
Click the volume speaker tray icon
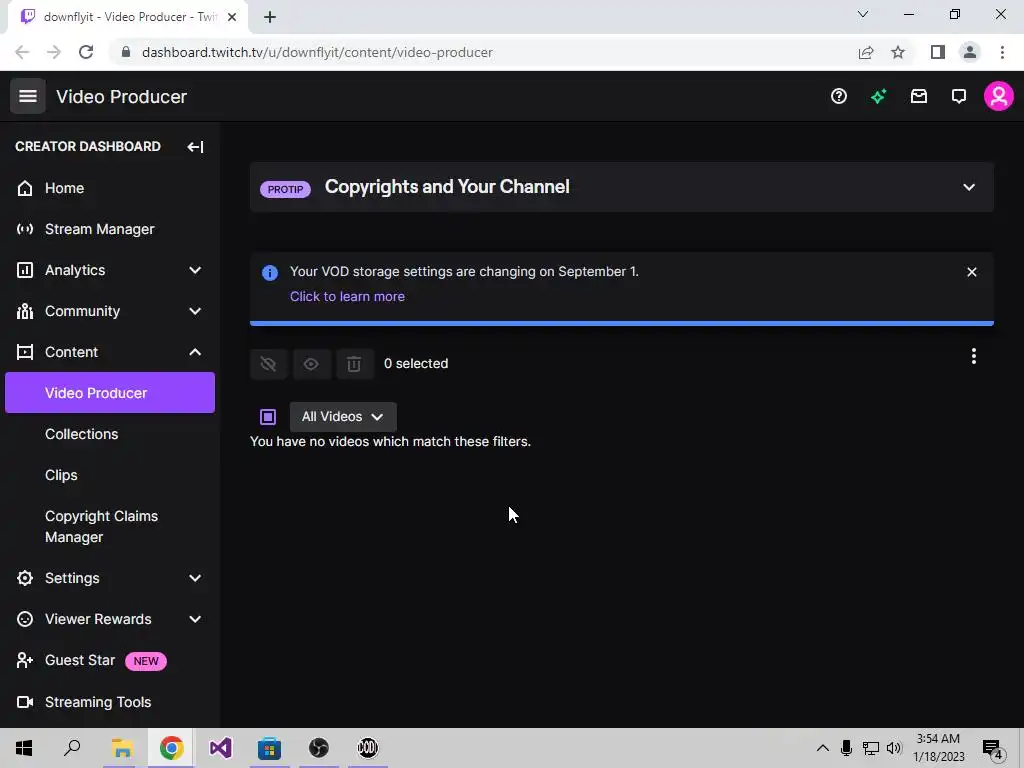point(894,748)
